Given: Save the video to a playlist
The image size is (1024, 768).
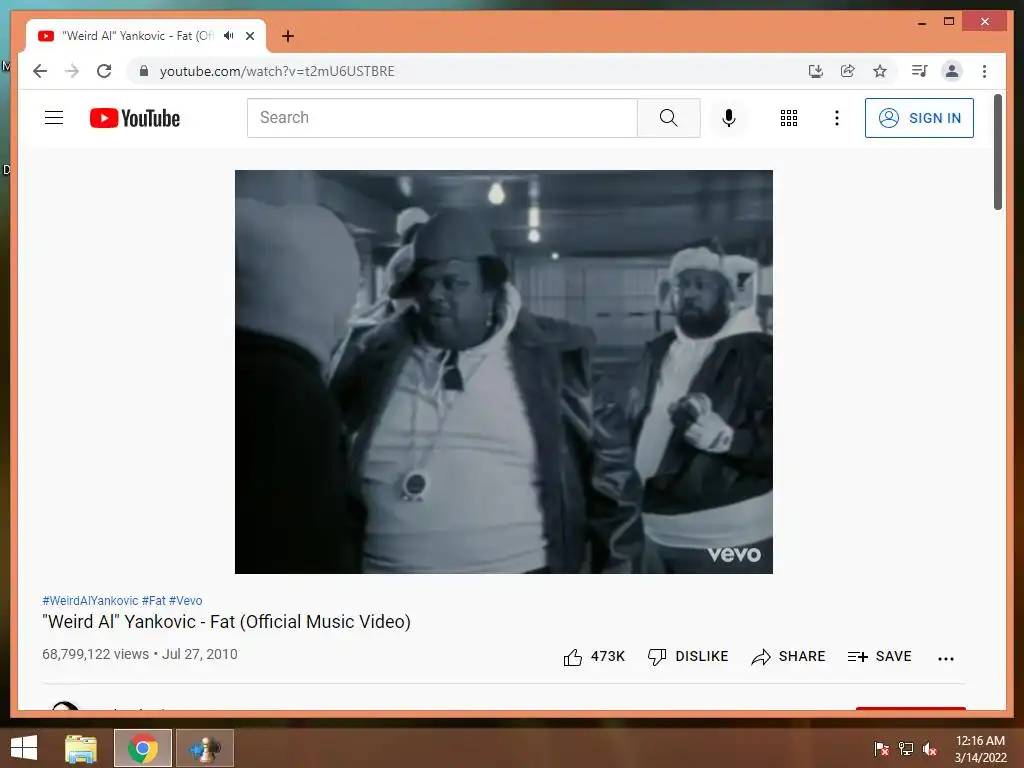Looking at the screenshot, I should (879, 657).
